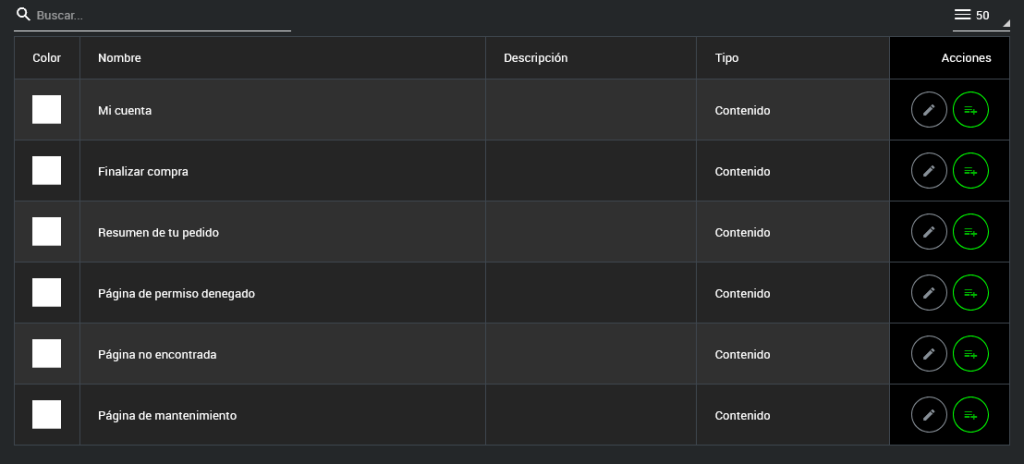Click the Color column header

coord(47,58)
